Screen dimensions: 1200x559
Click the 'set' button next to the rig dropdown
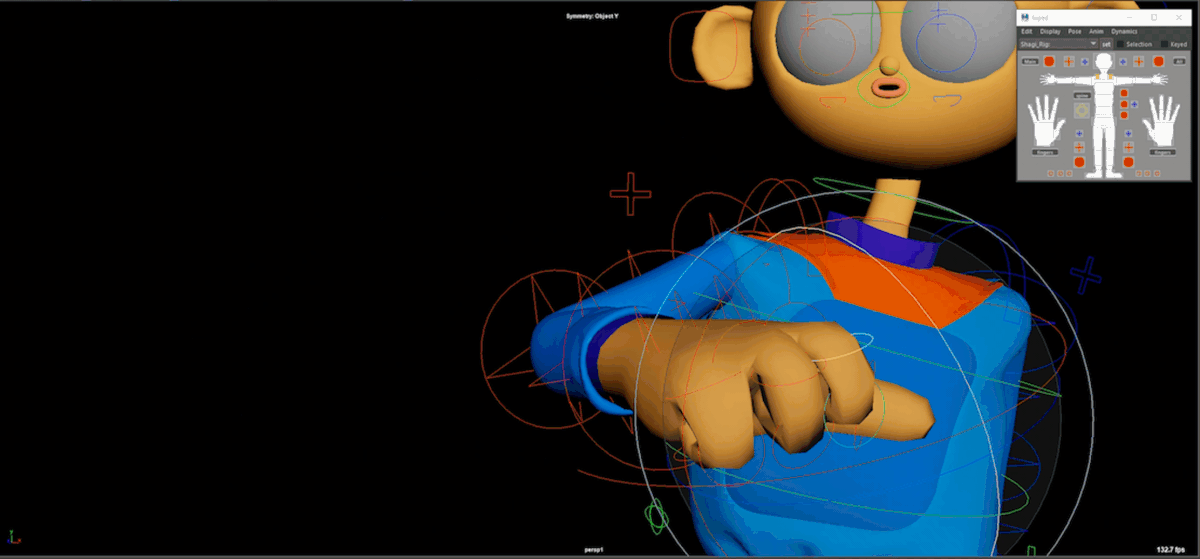tap(1106, 44)
